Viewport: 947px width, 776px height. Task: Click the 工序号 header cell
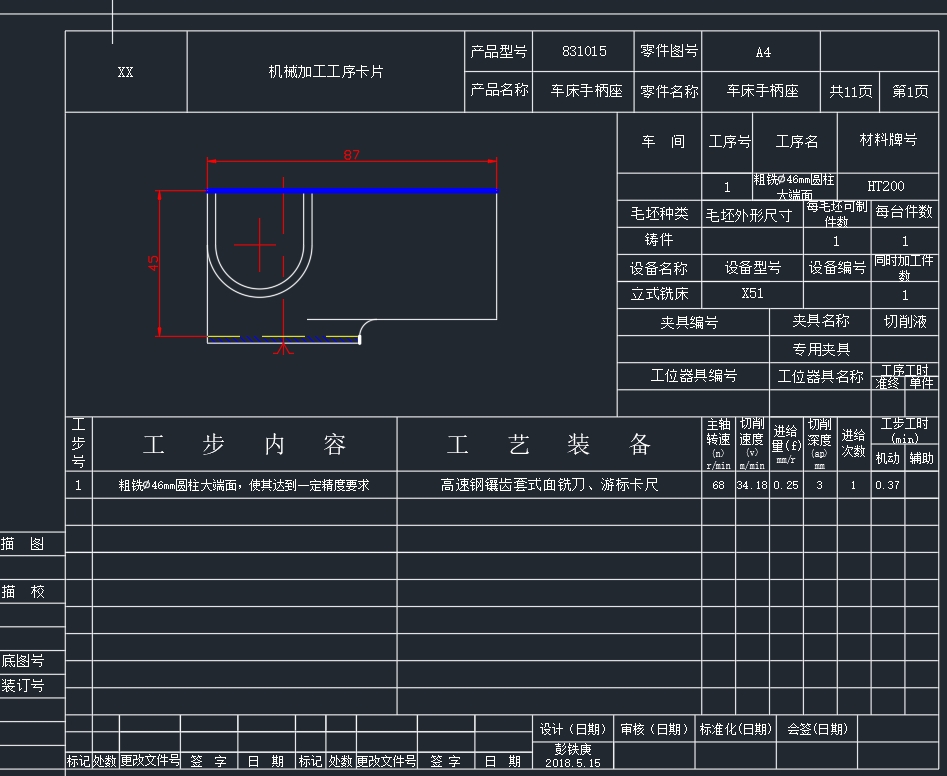(729, 141)
